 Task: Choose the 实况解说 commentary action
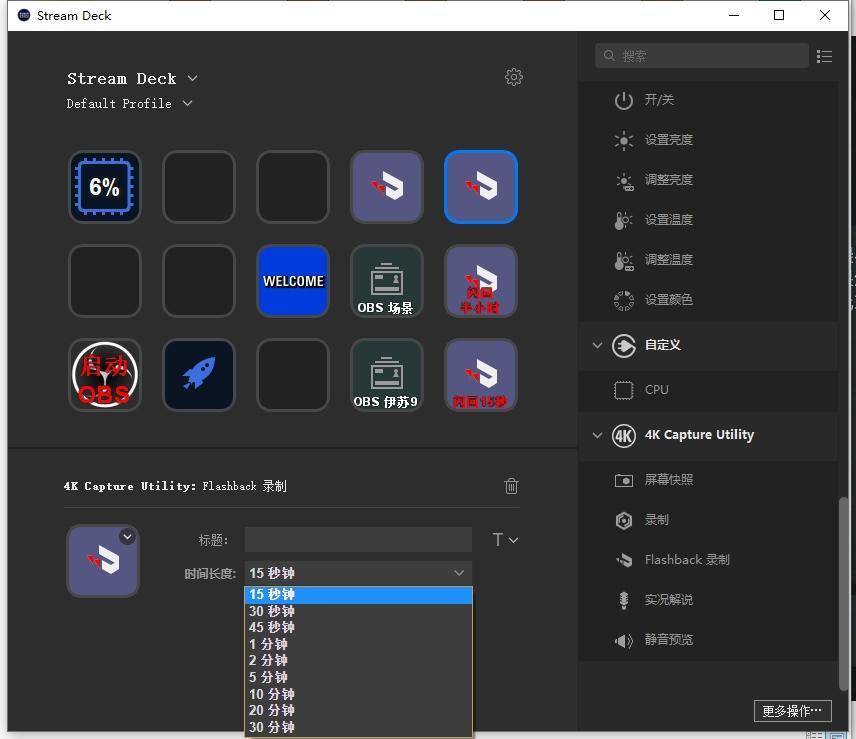point(708,599)
